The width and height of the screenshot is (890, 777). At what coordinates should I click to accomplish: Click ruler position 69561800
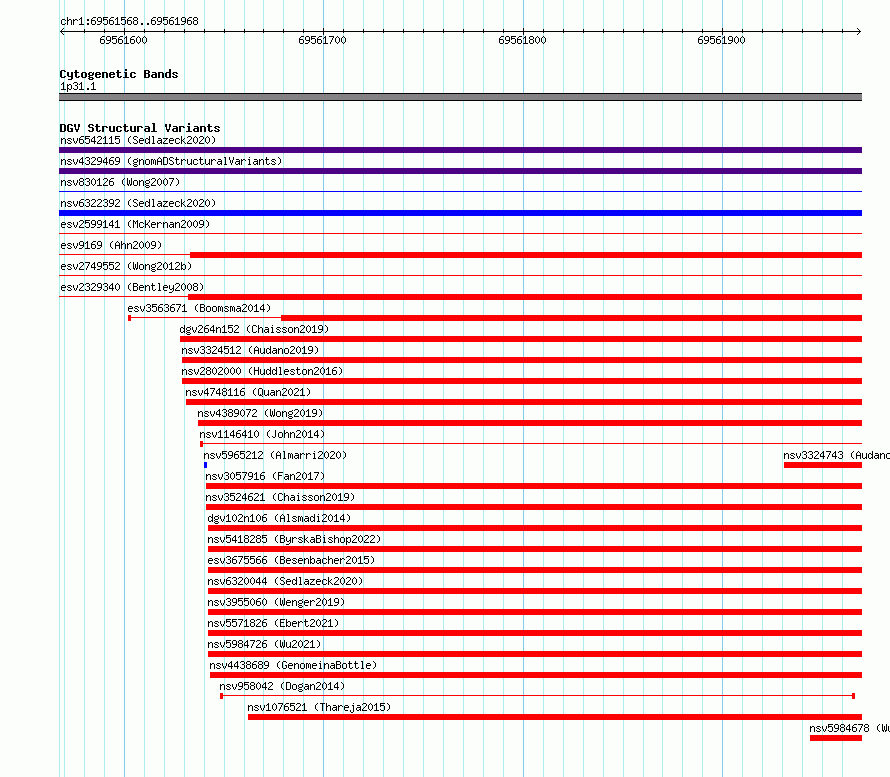coord(522,40)
